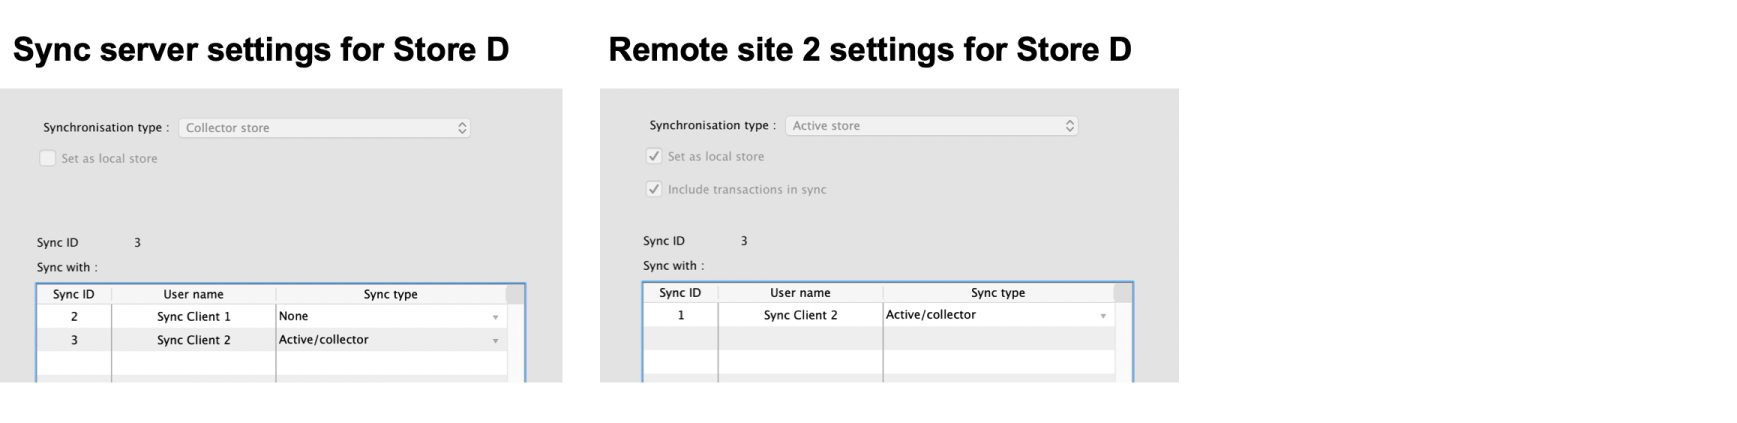Enable Set as local store in Sync server panel
Viewport: 1737px width, 423px height.
coord(47,158)
